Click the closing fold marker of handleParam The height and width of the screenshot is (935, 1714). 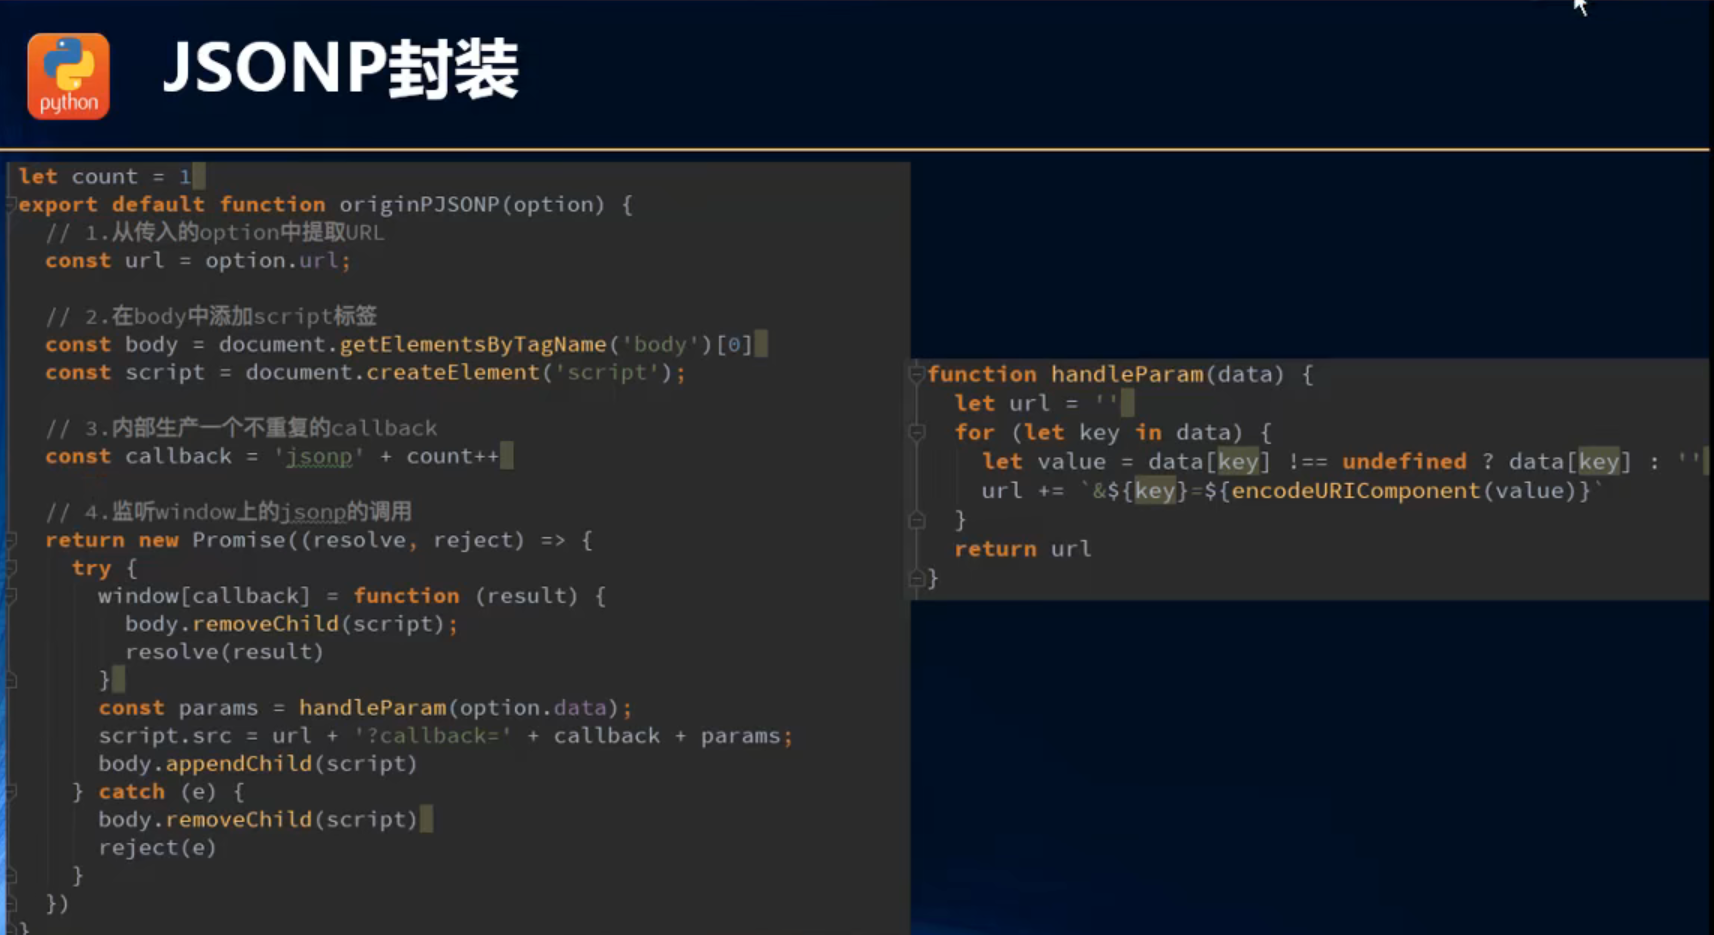(916, 578)
